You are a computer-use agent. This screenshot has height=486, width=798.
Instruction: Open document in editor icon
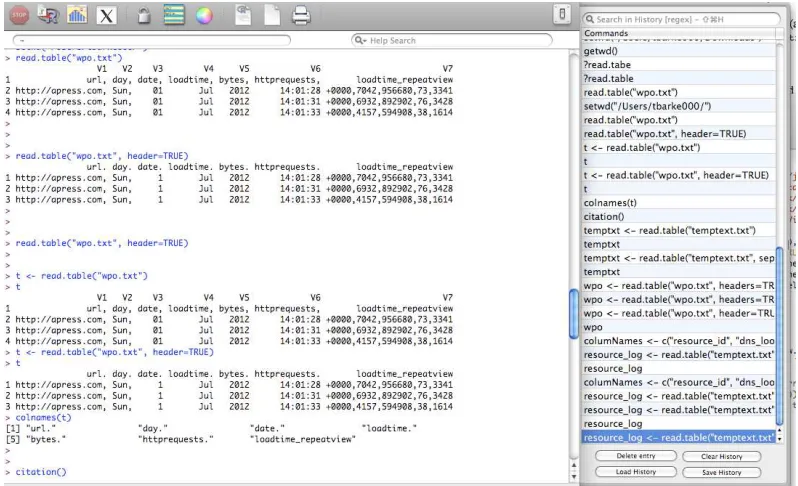243,15
